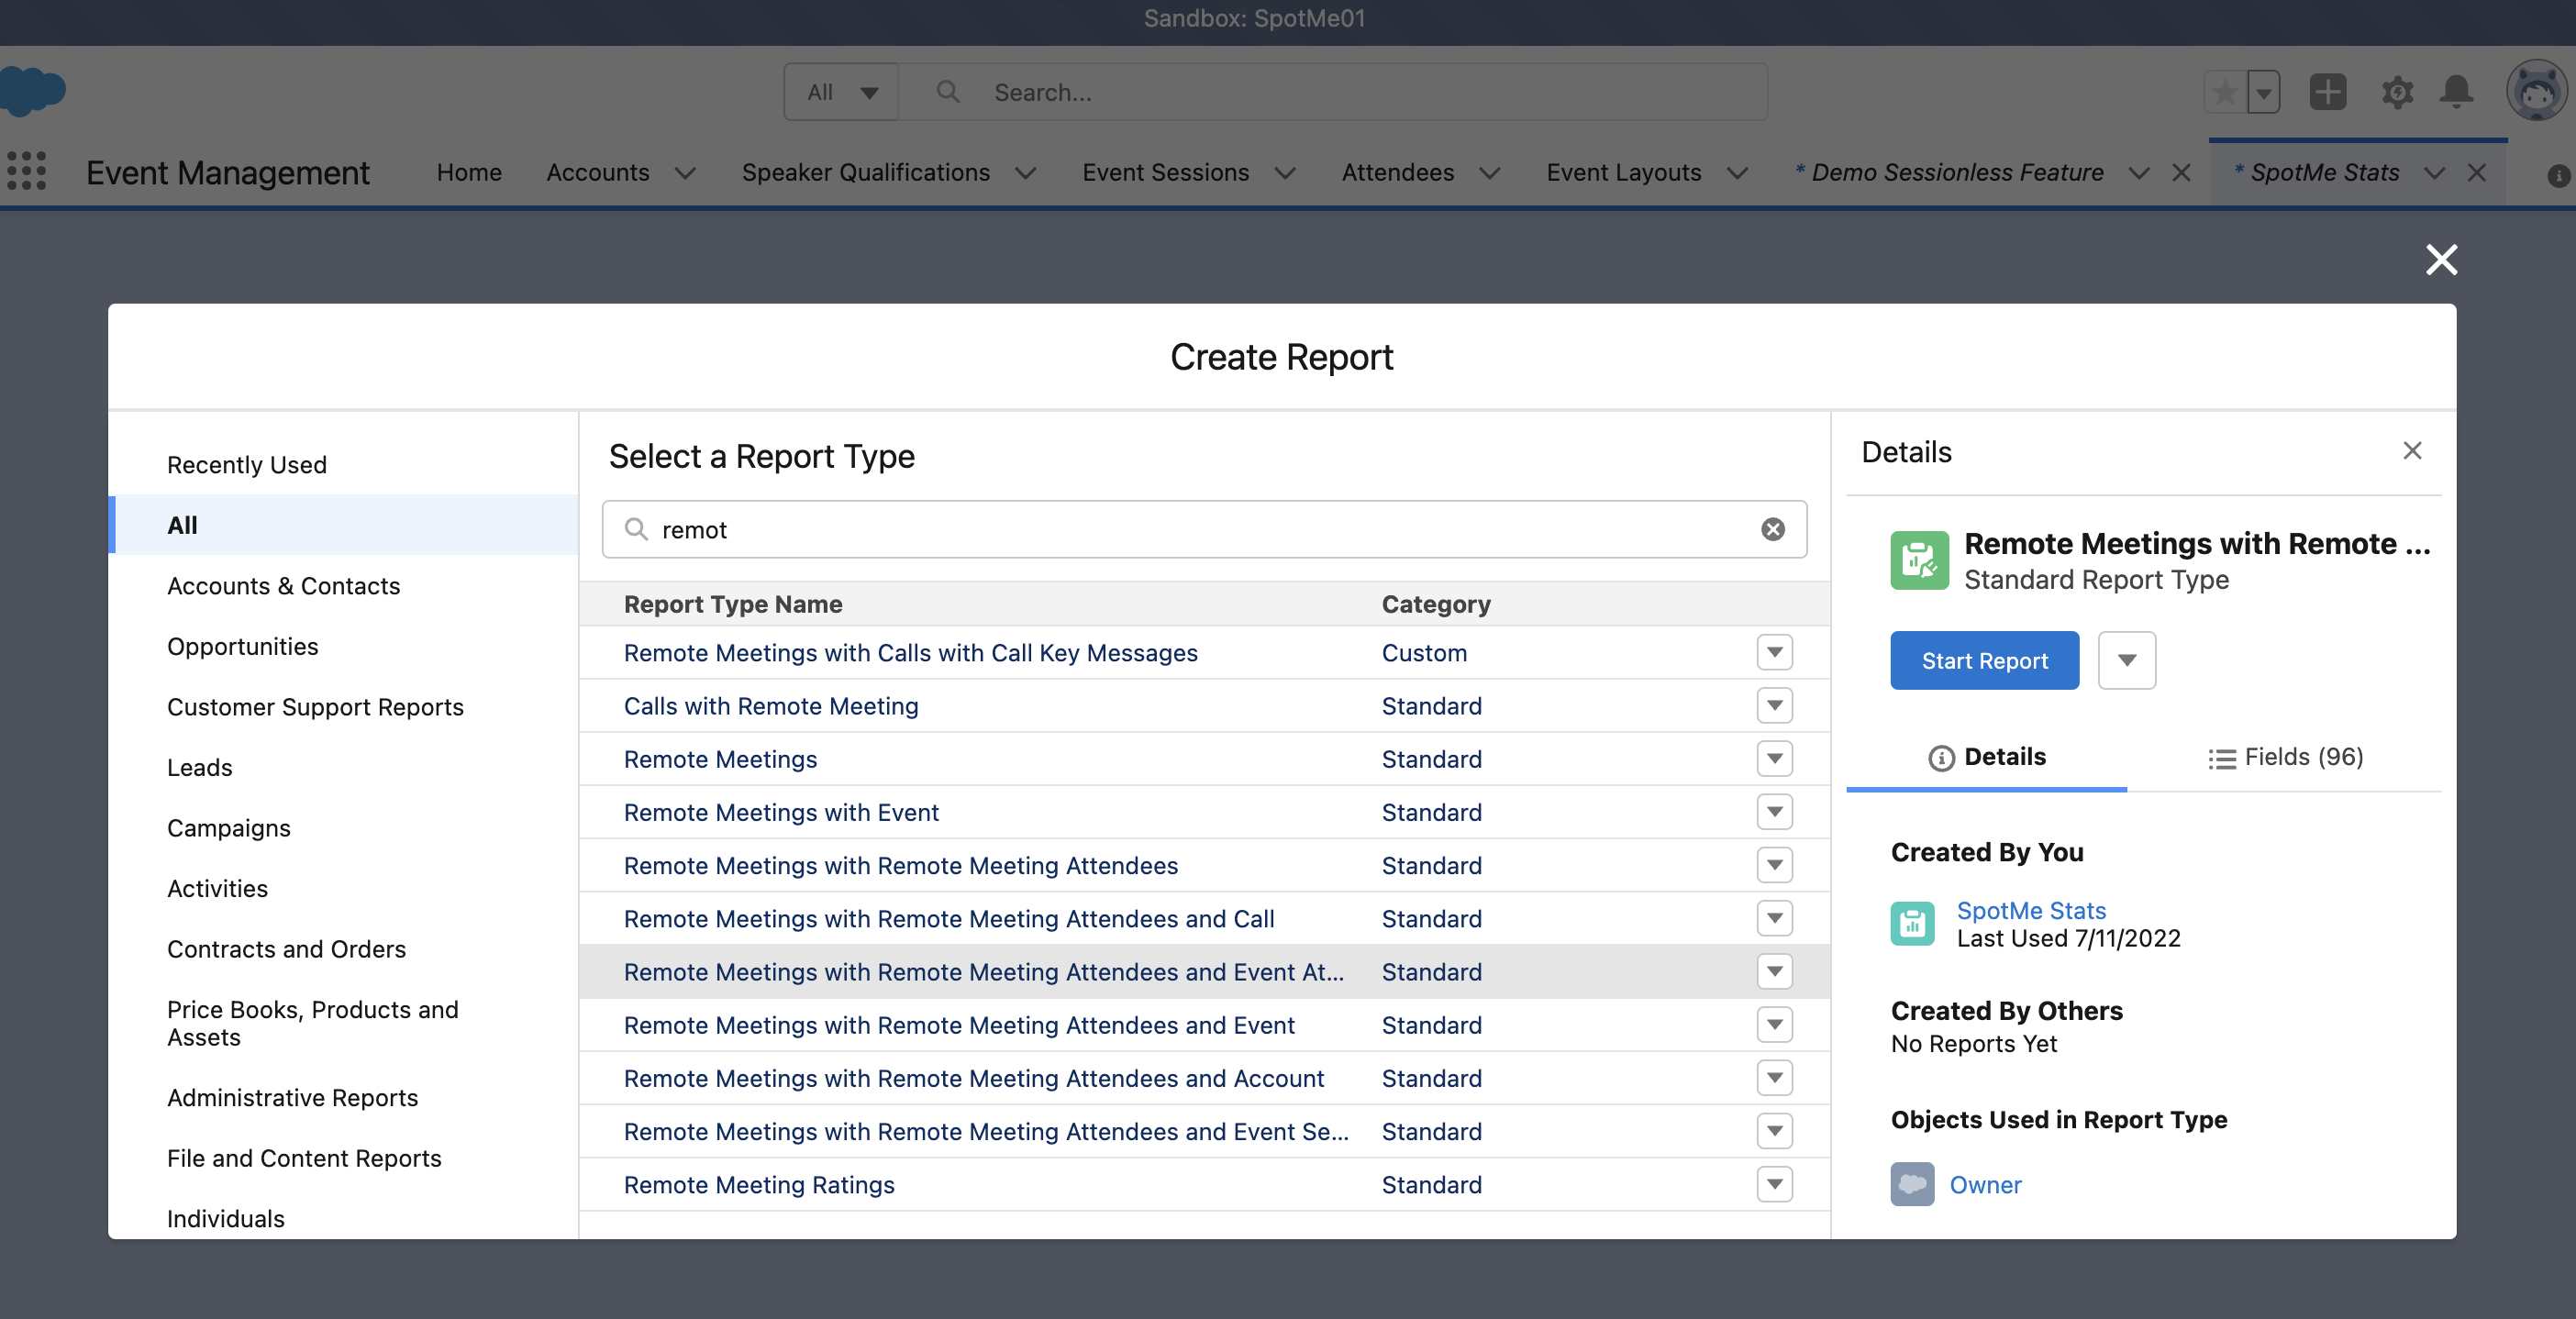
Task: Click the report type search field
Action: tap(1204, 529)
